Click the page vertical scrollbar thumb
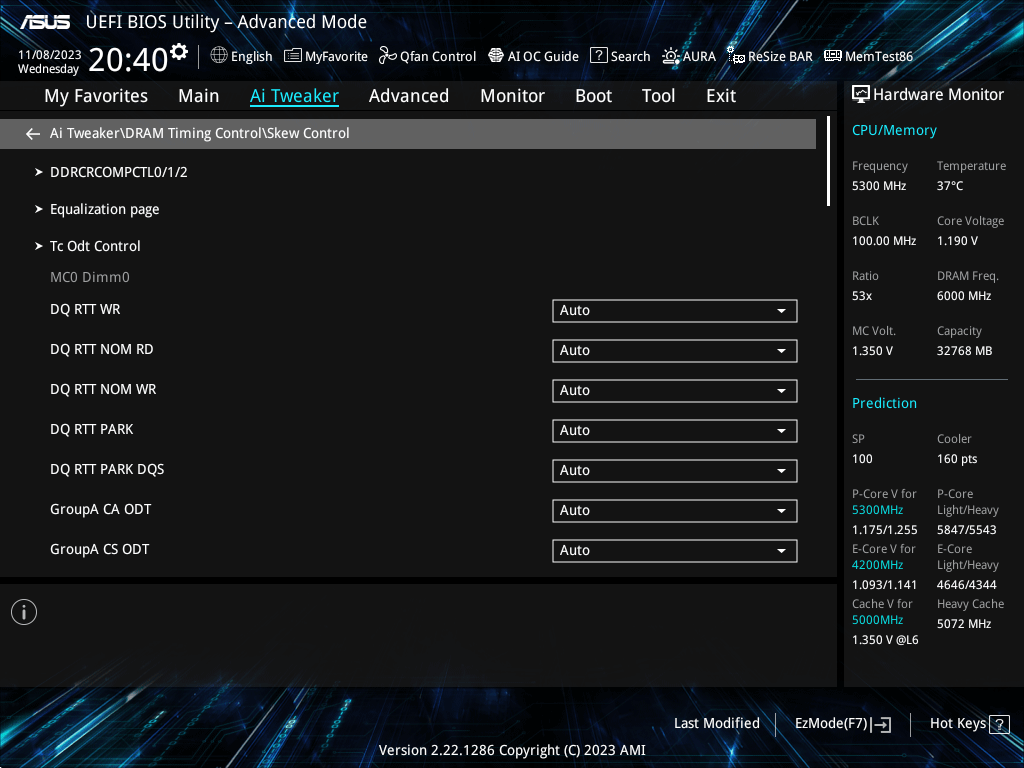 click(x=828, y=161)
